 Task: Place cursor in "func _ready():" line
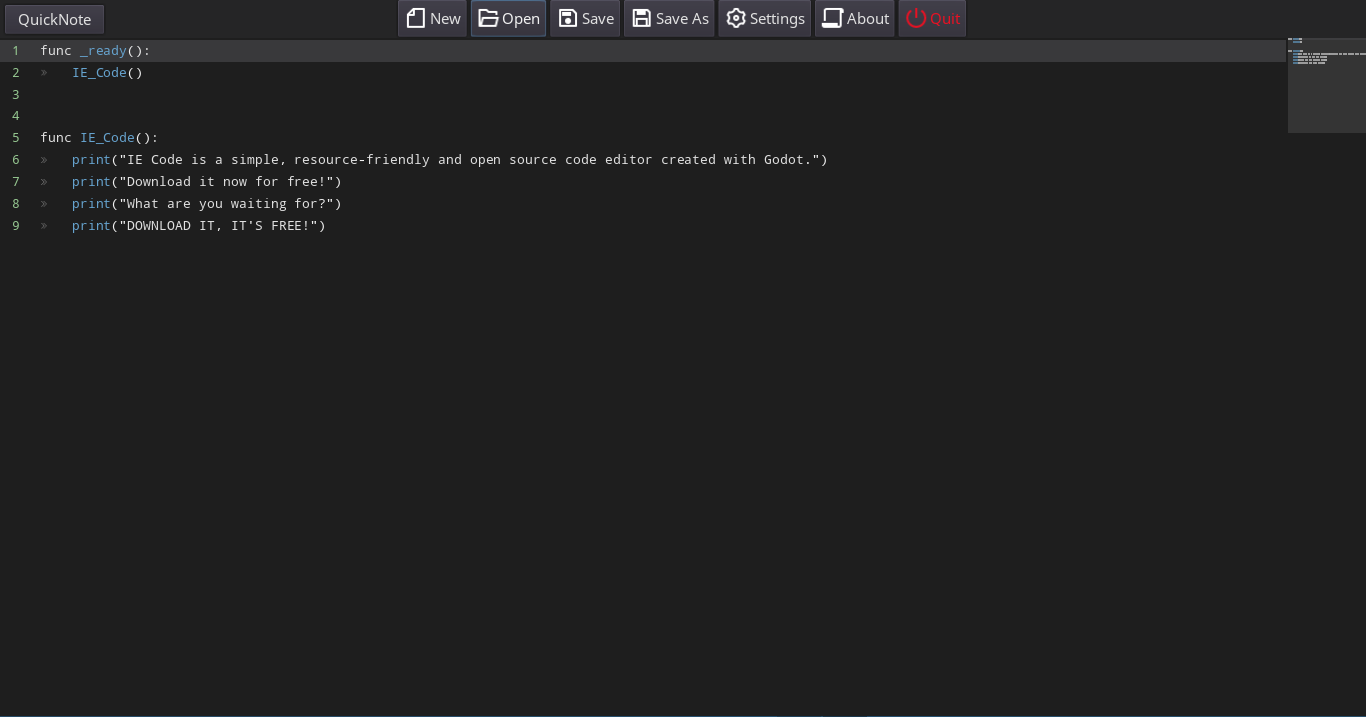click(95, 50)
